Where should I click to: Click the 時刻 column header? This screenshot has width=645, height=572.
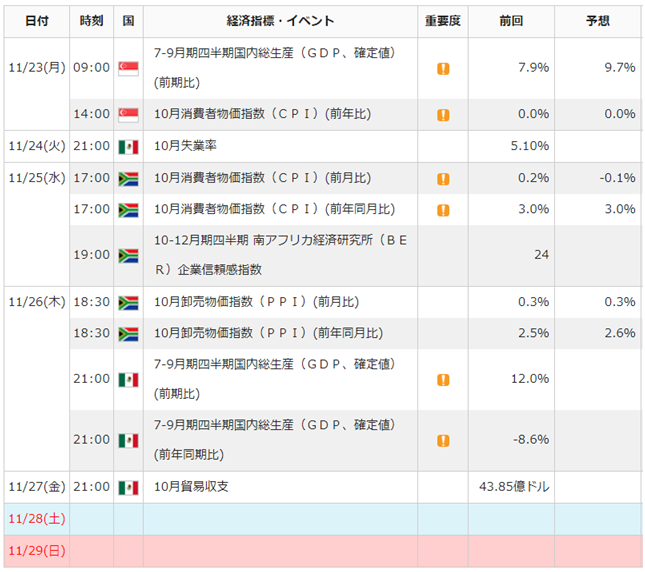click(91, 21)
